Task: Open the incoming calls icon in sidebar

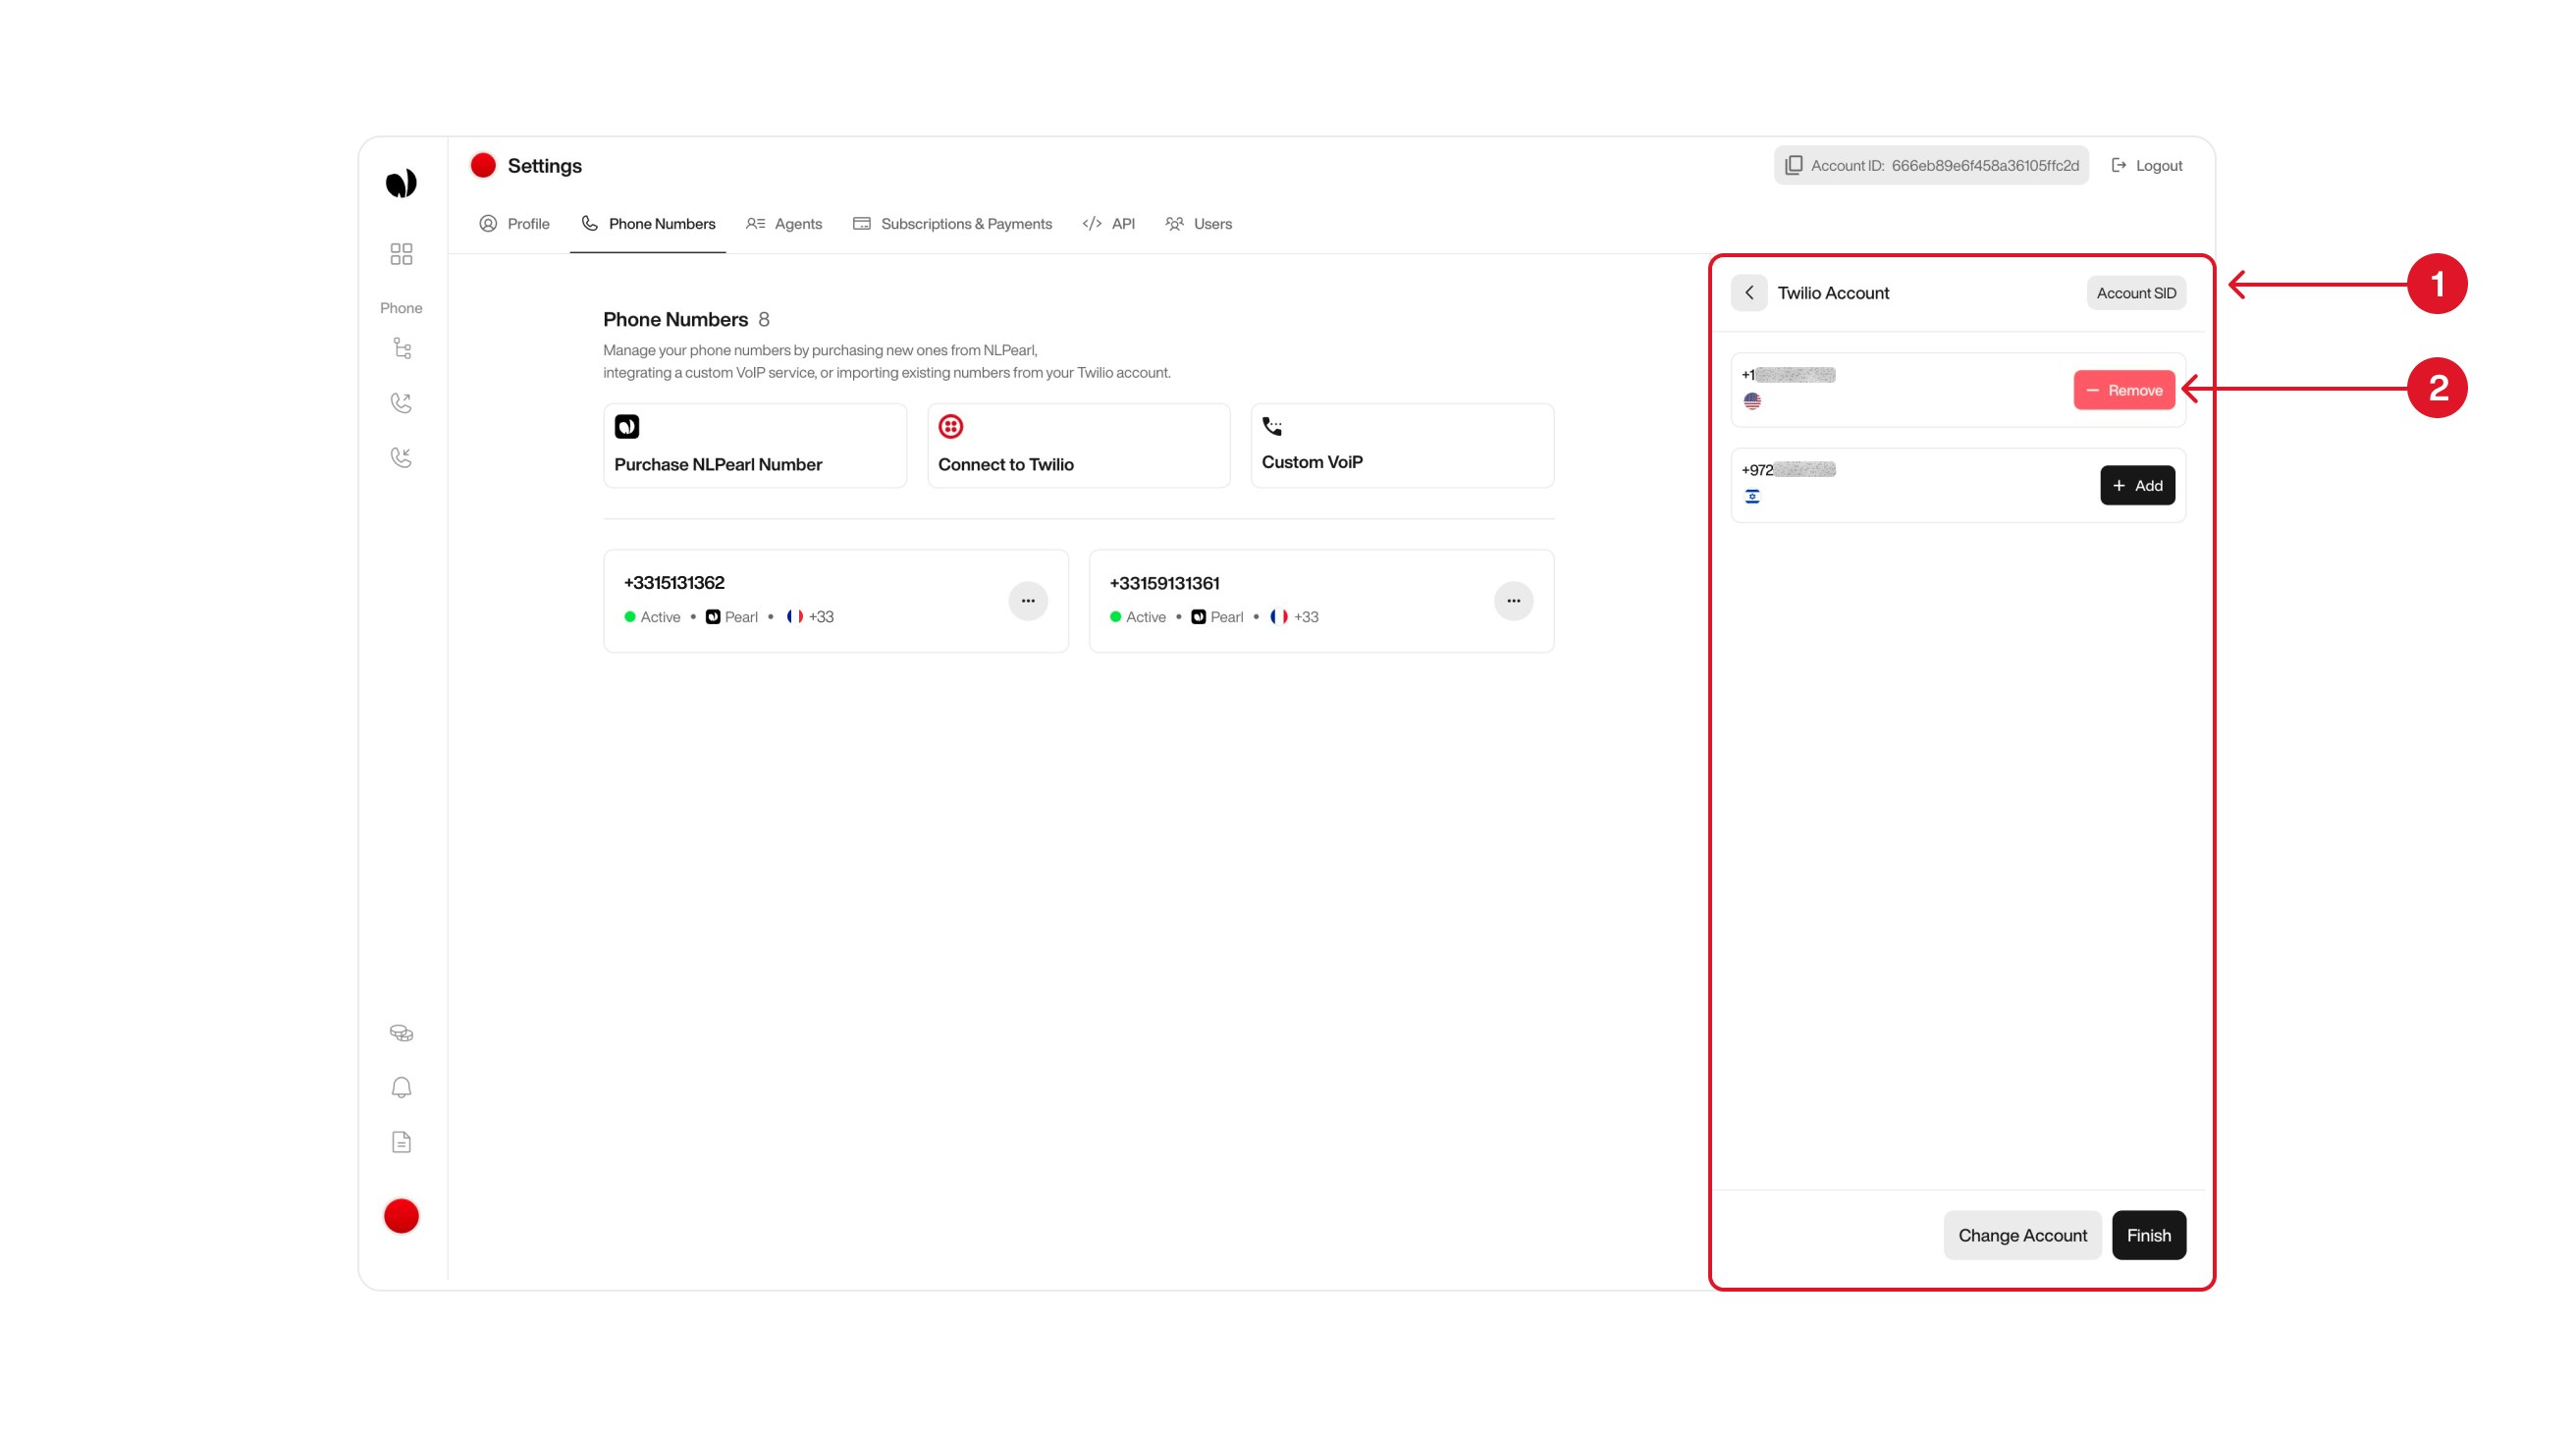Action: pos(401,457)
